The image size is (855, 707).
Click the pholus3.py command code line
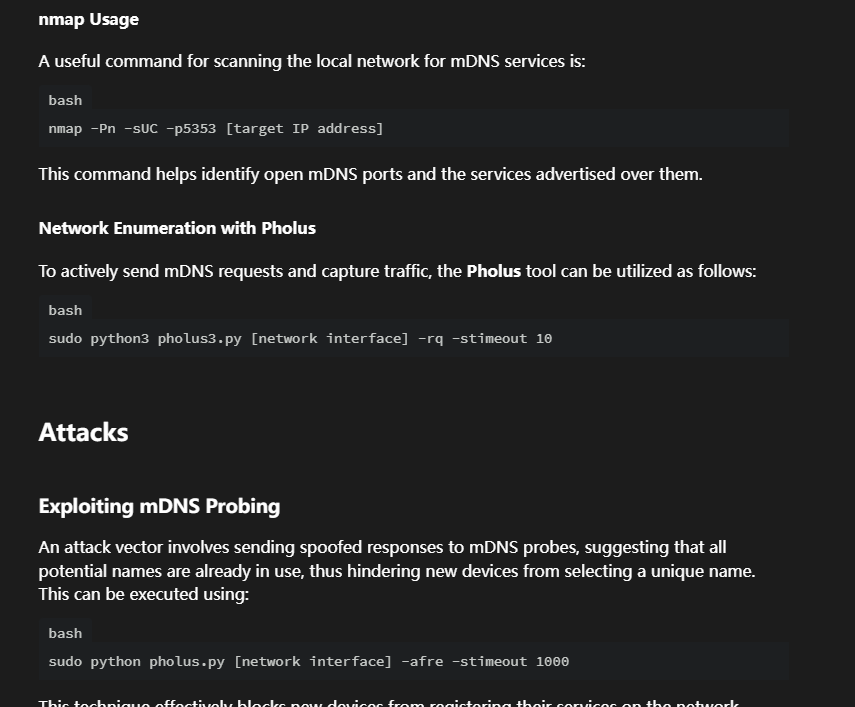[x=300, y=338]
